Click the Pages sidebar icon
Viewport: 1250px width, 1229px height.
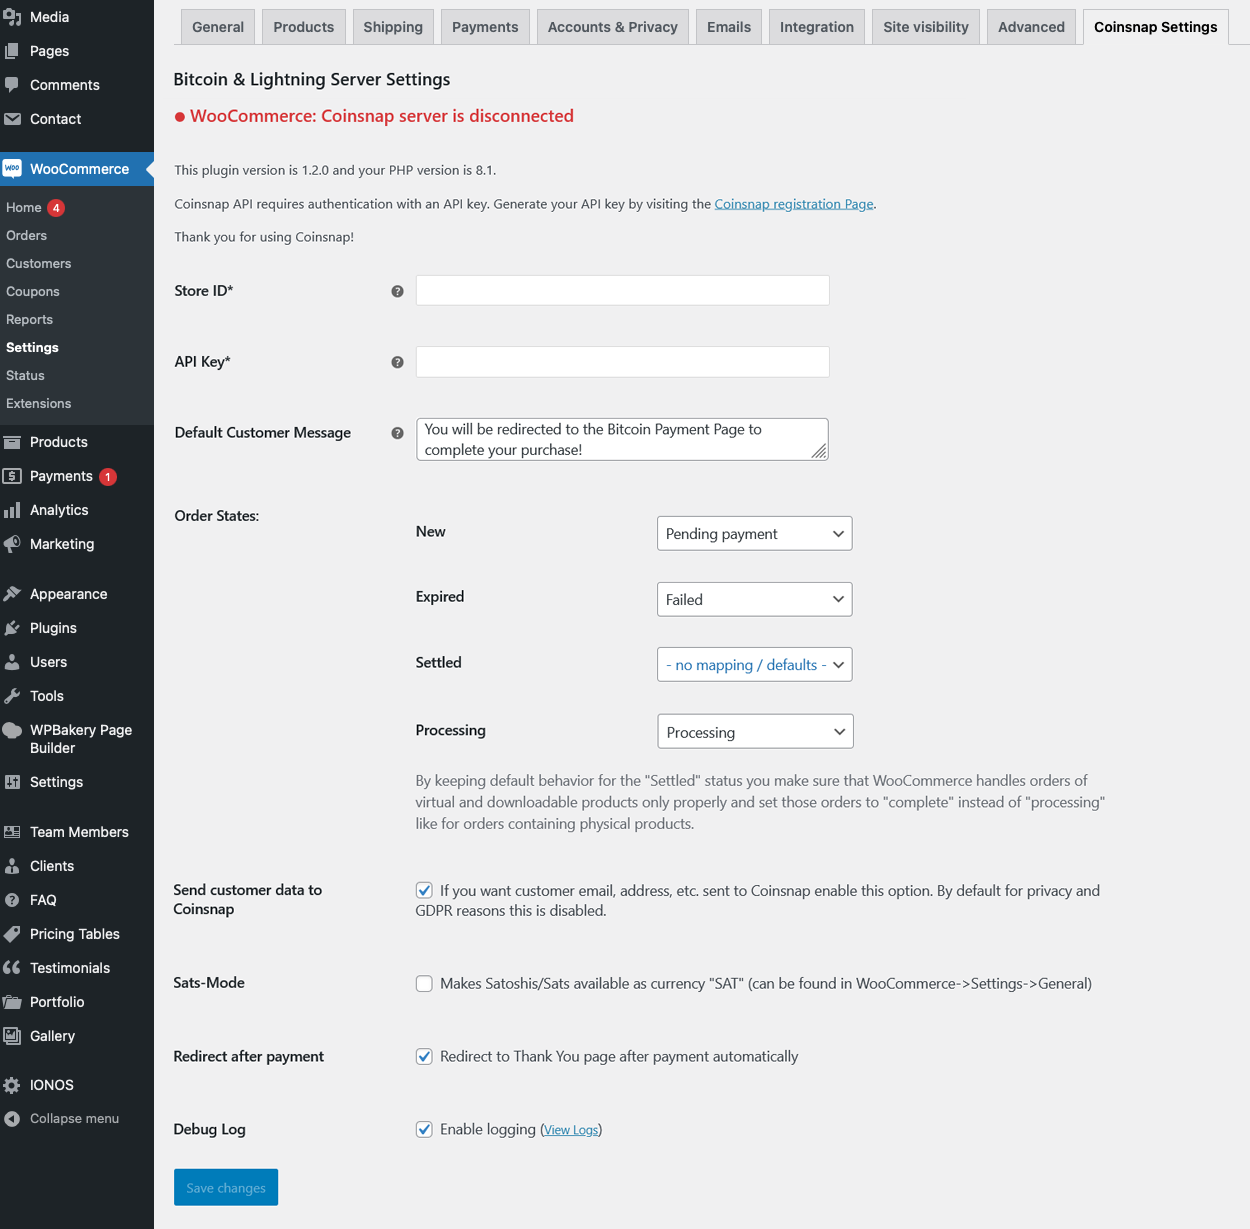pyautogui.click(x=12, y=51)
